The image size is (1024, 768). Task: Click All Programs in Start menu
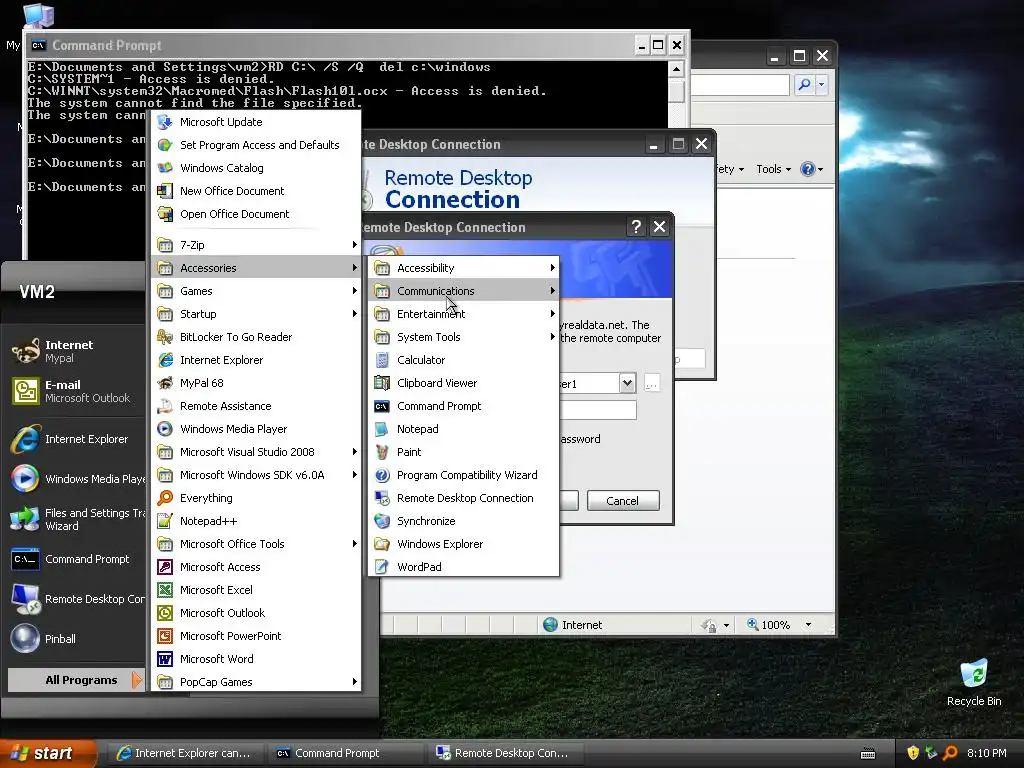click(75, 680)
